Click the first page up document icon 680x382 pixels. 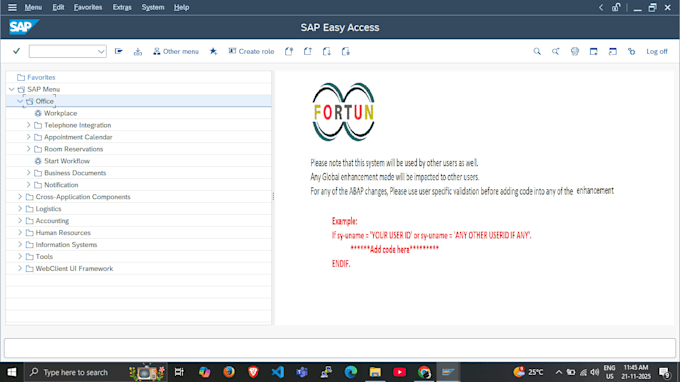[289, 51]
